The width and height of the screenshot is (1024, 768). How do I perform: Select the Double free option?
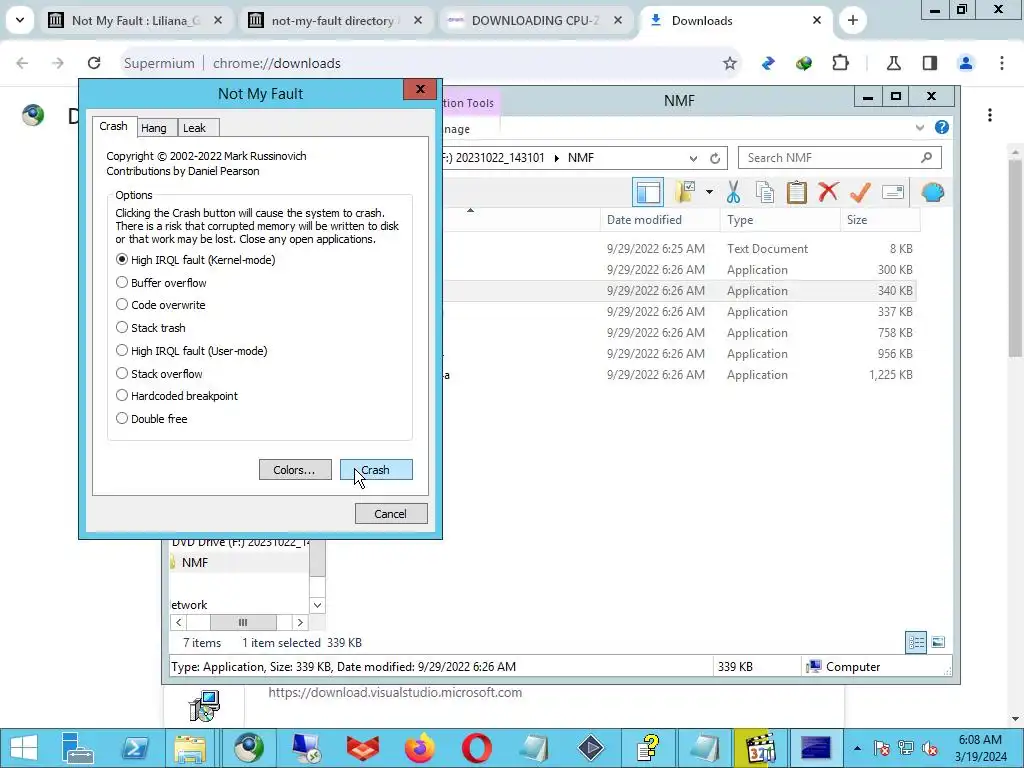click(x=151, y=419)
